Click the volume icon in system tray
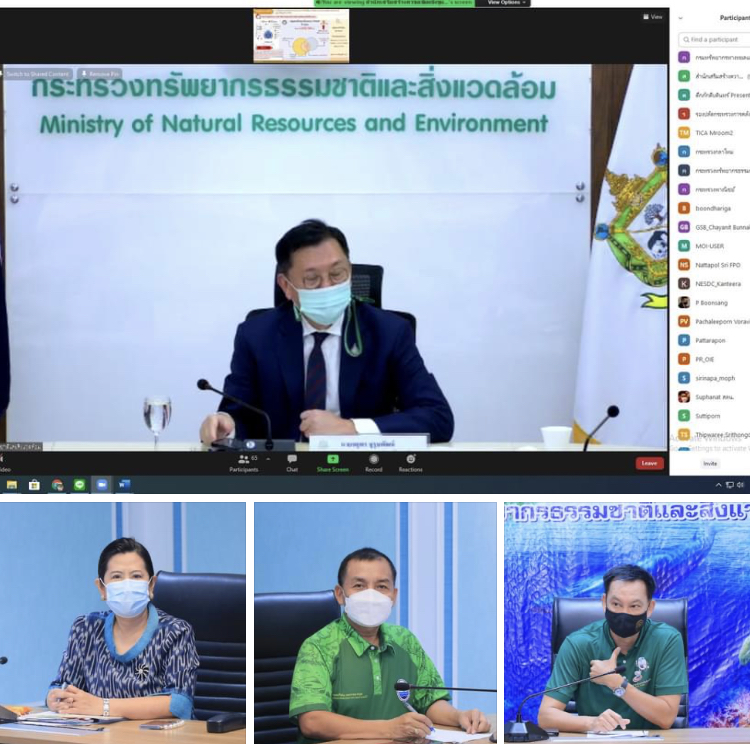The image size is (750, 744). [x=740, y=485]
